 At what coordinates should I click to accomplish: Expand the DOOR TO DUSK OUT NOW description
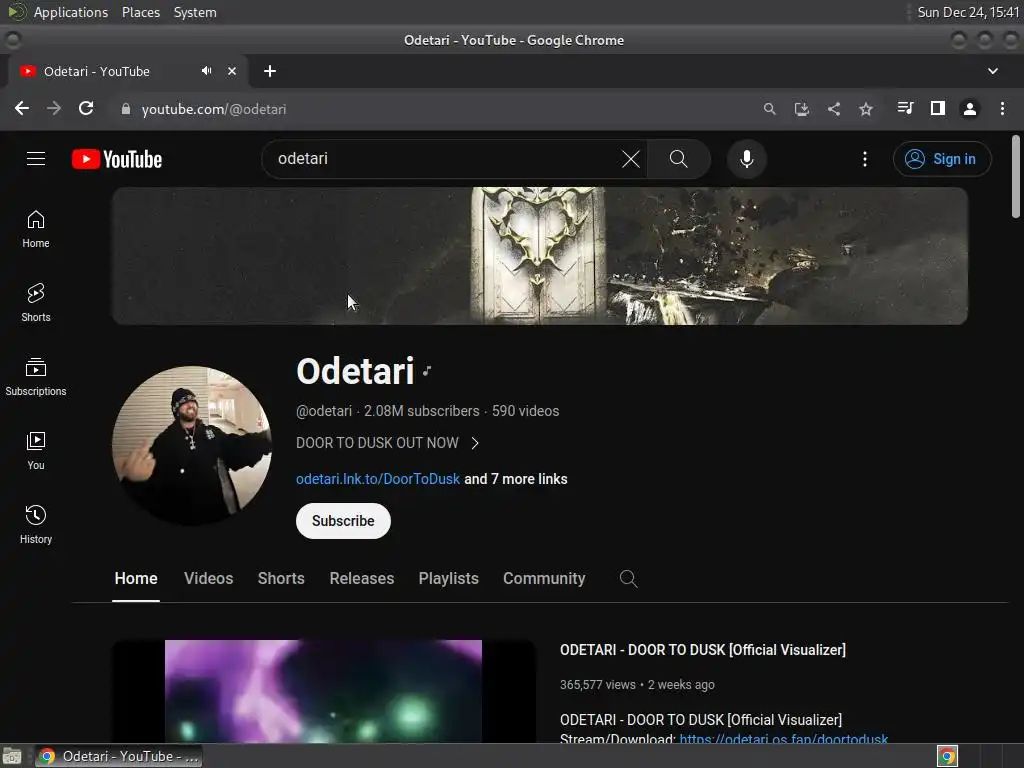[388, 443]
